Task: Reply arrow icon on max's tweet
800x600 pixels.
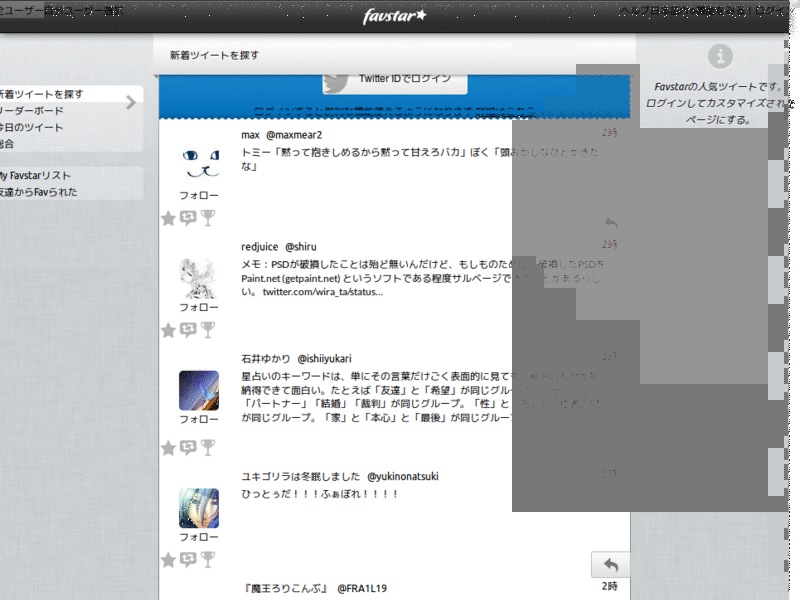Action: (611, 222)
